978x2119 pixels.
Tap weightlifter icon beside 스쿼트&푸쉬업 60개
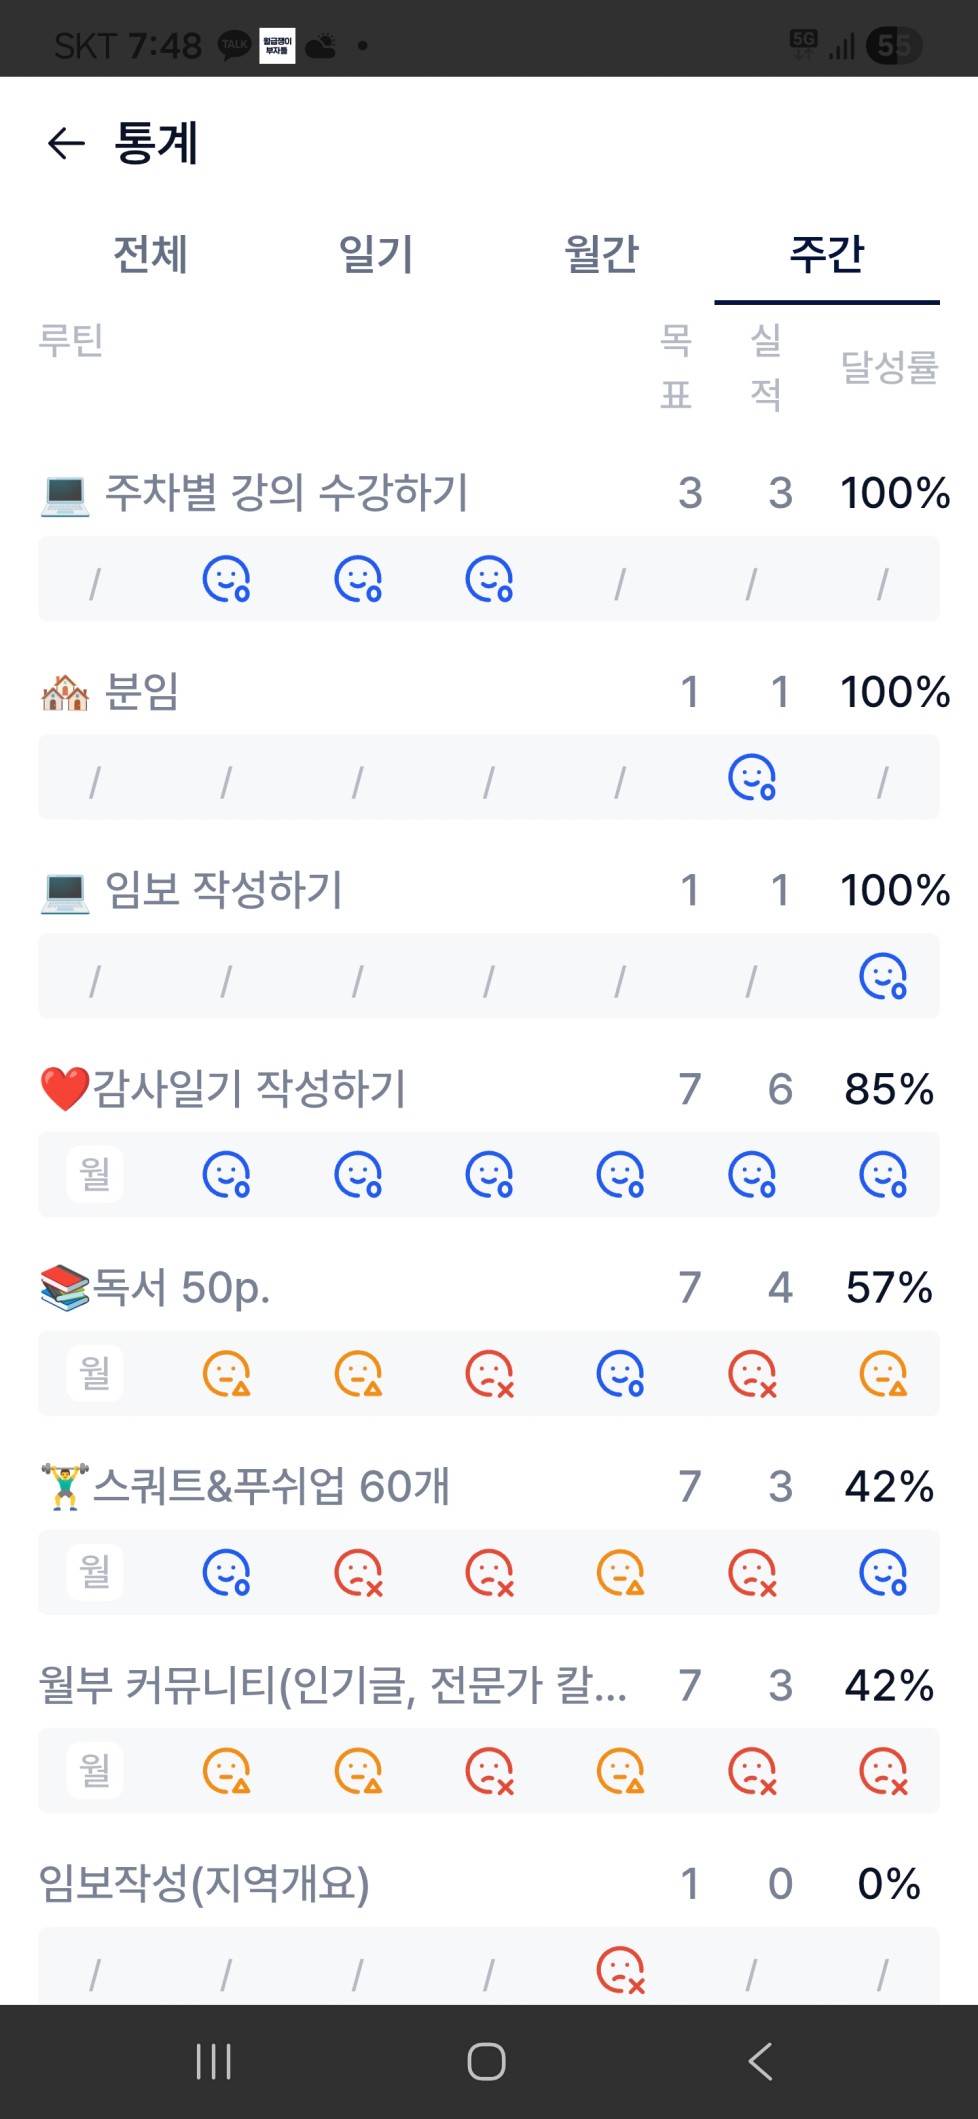[x=64, y=1486]
